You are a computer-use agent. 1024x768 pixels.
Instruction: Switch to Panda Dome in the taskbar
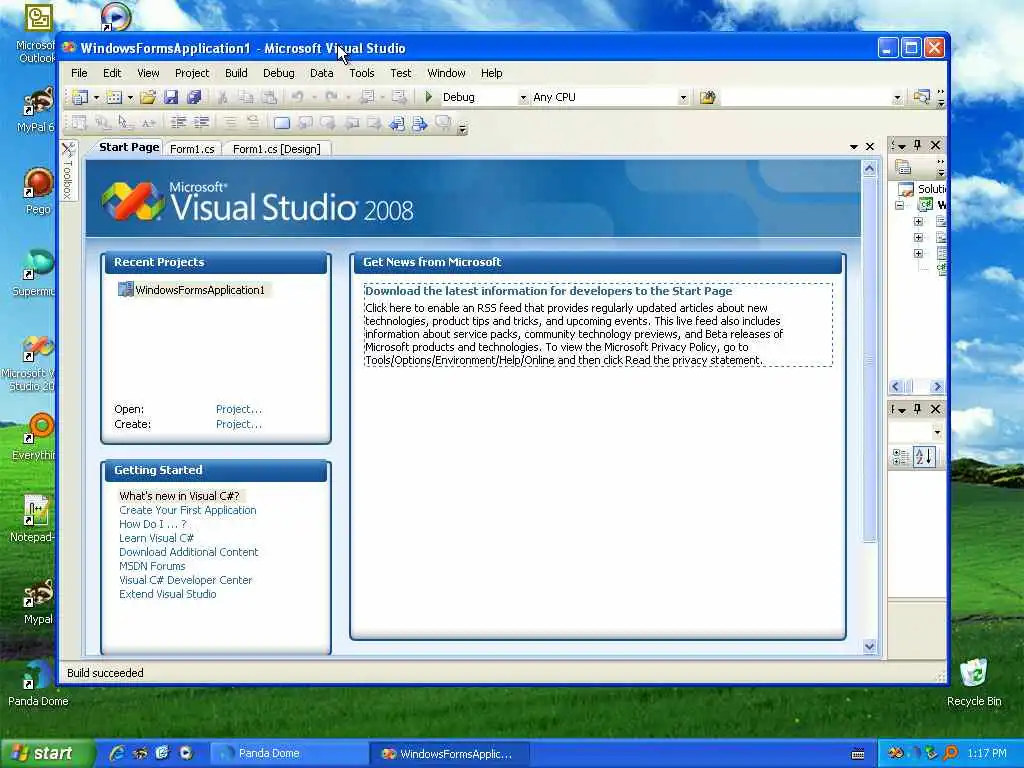[x=288, y=754]
